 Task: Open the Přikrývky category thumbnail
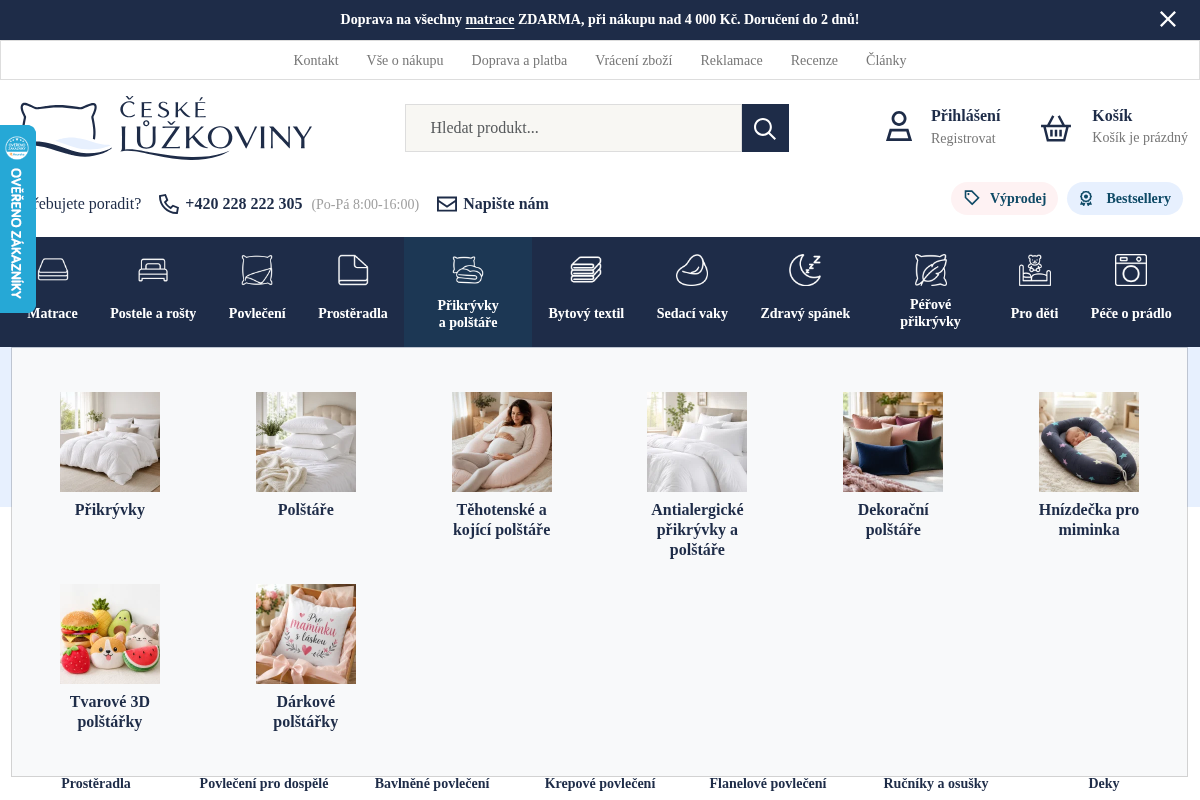(110, 442)
